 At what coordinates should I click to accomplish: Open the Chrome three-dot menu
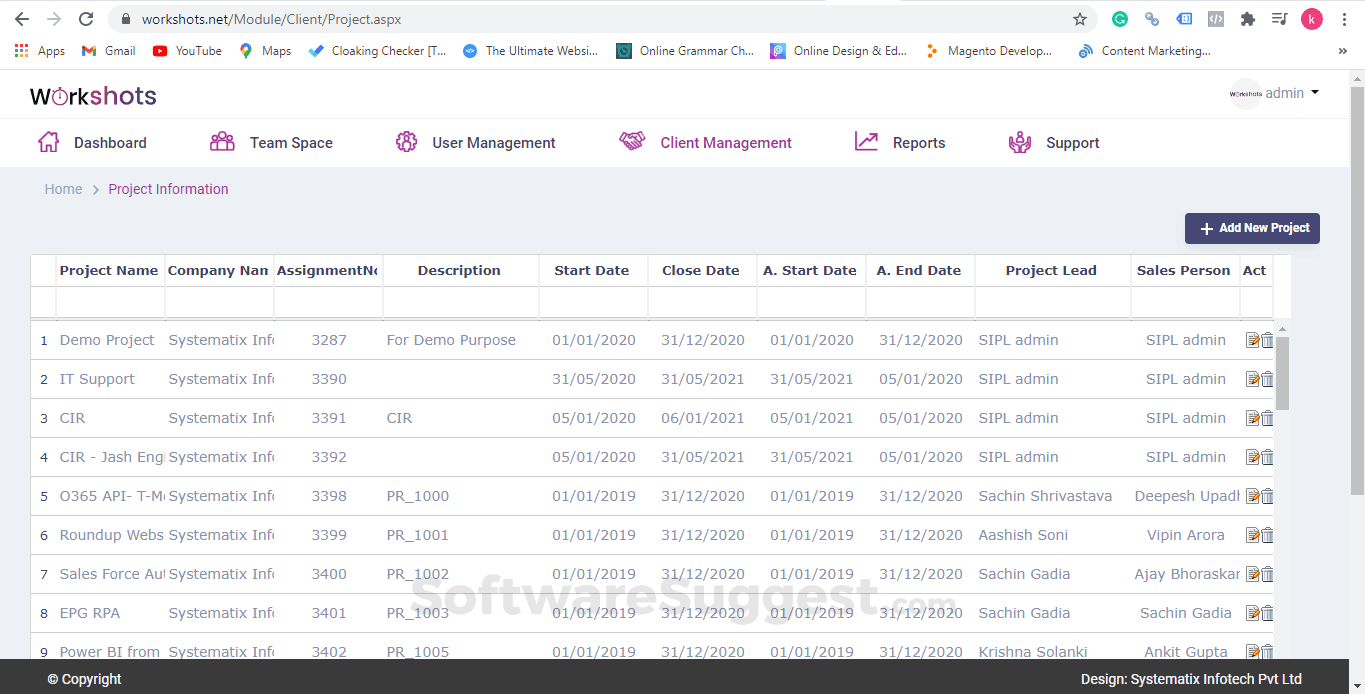1343,18
